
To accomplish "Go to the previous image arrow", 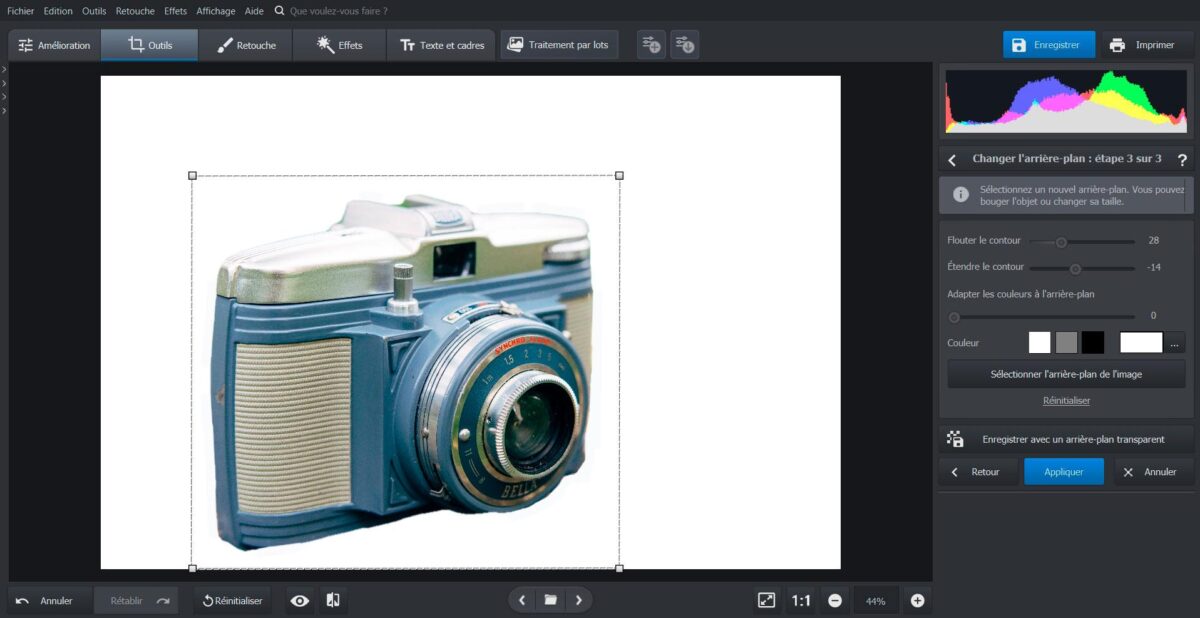I will (x=522, y=600).
